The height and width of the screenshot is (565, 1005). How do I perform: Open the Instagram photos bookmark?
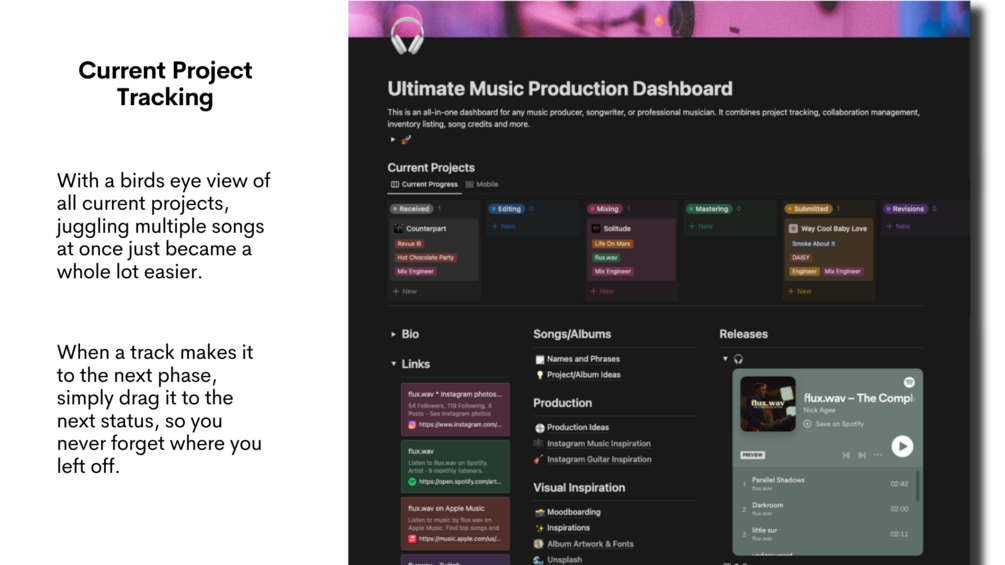click(455, 409)
